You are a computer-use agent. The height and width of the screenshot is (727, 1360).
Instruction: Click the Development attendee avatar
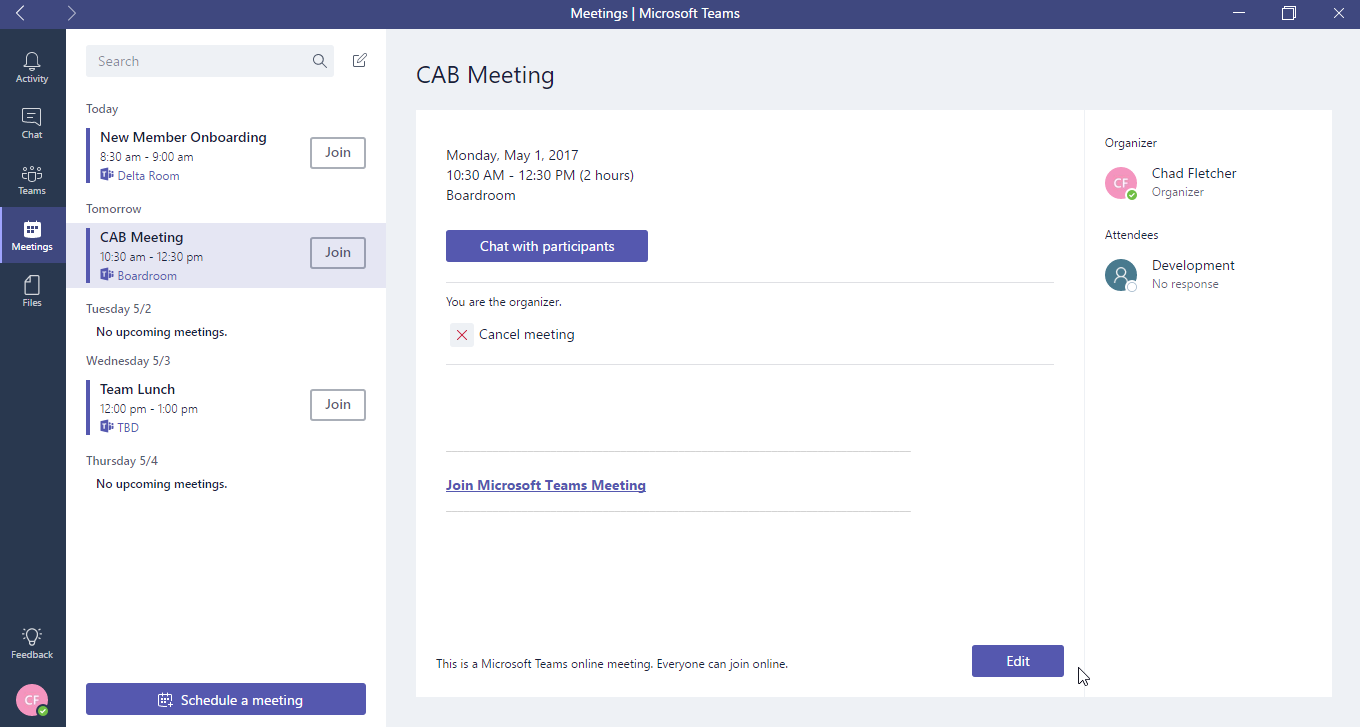coord(1121,275)
